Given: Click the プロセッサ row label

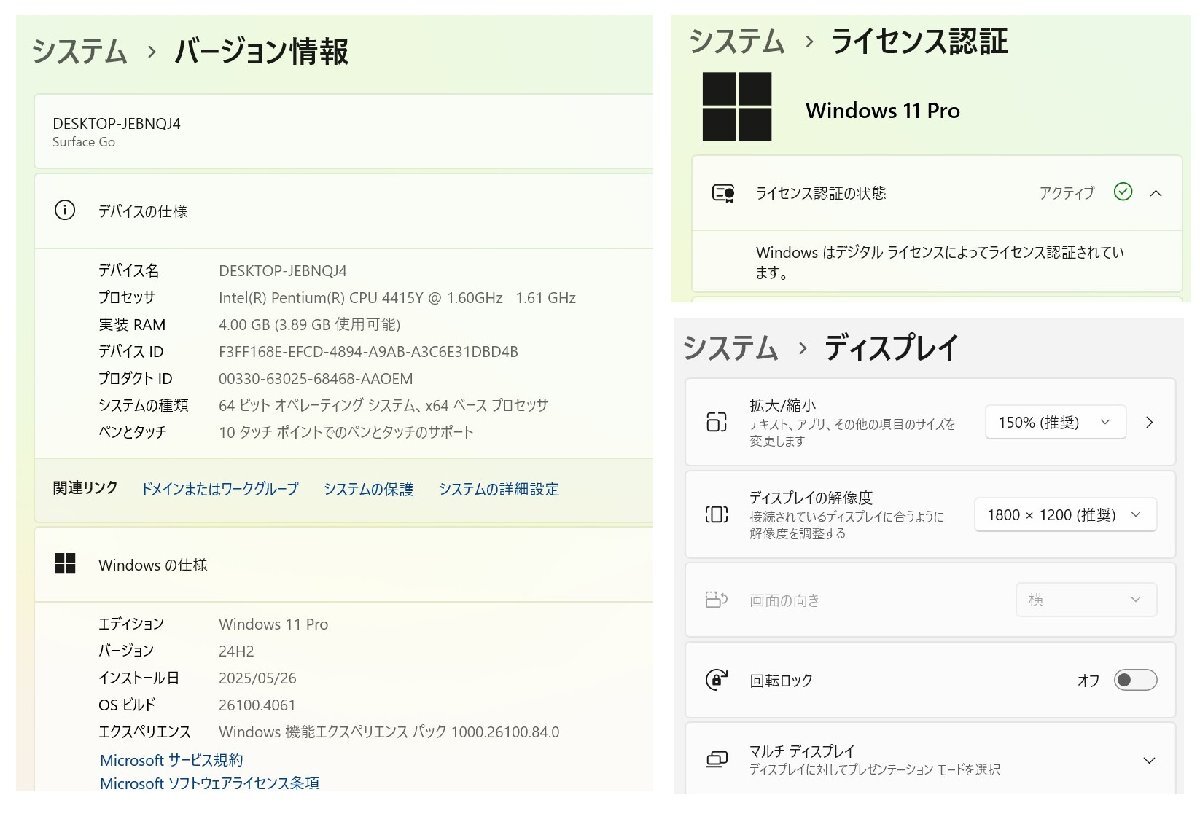Looking at the screenshot, I should [127, 298].
